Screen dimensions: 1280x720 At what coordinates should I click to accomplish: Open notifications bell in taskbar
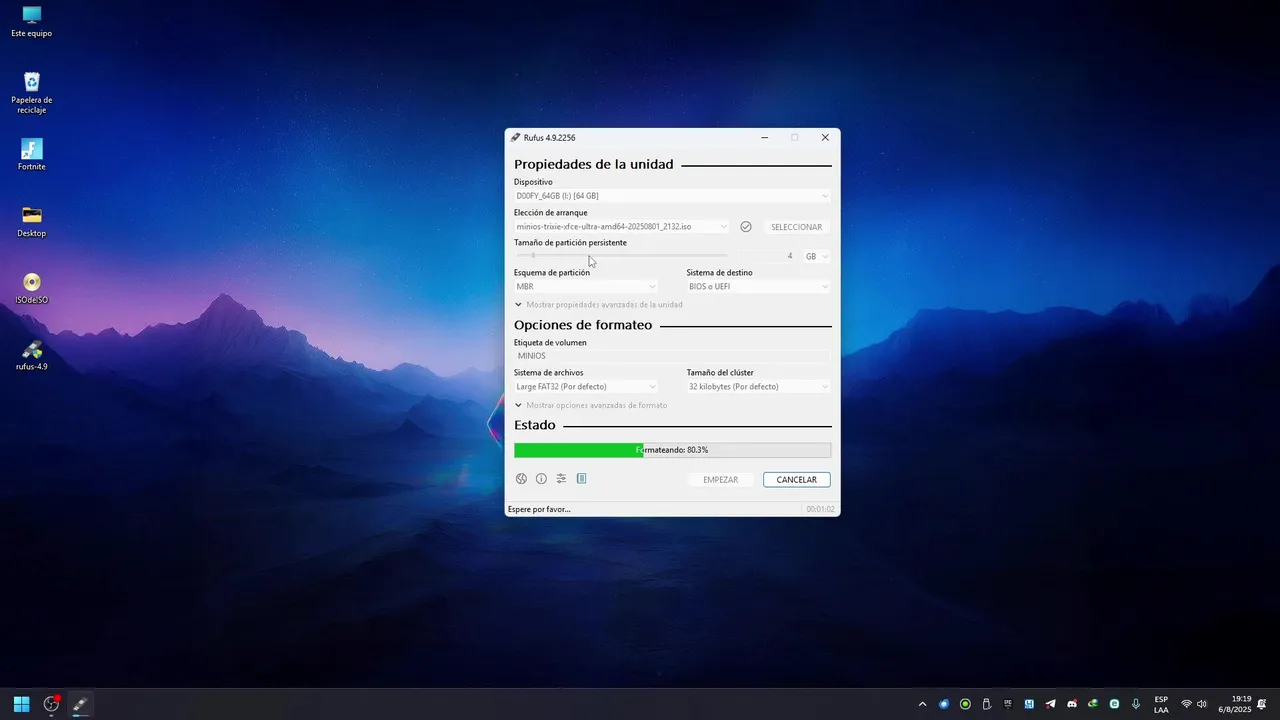click(x=1262, y=704)
